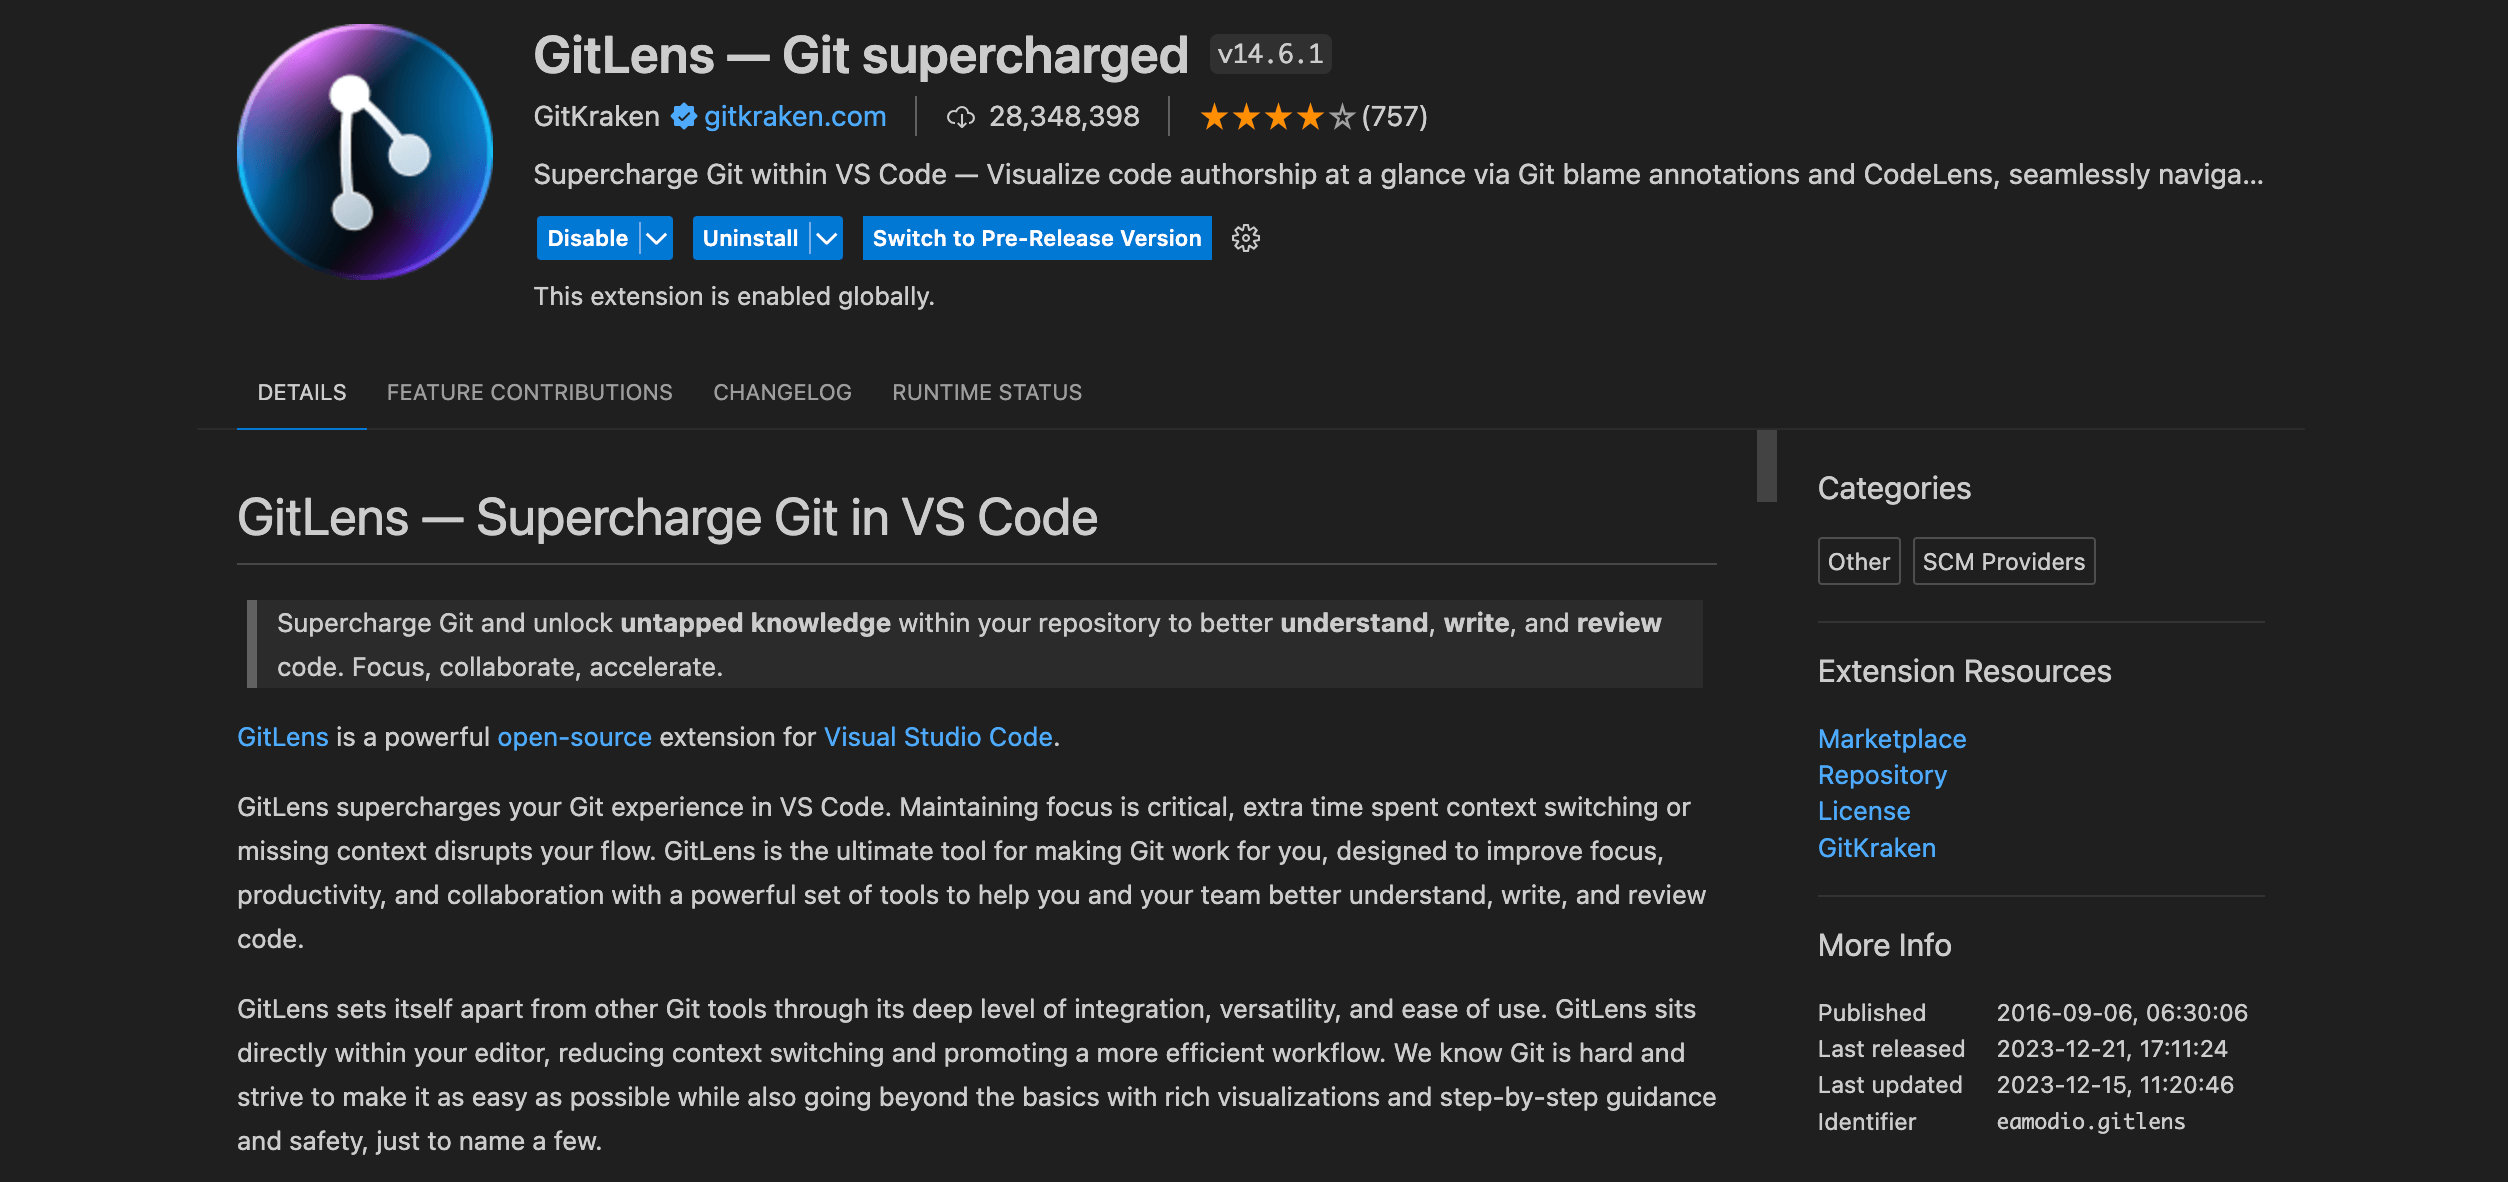Click the Other category tag
Image resolution: width=2508 pixels, height=1182 pixels.
[x=1858, y=562]
